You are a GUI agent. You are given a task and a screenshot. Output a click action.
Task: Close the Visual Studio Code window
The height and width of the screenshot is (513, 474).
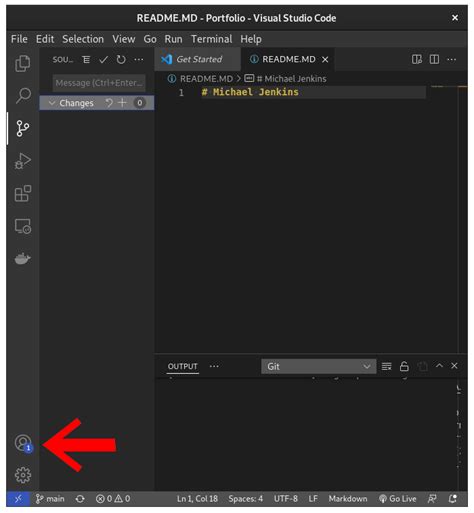coord(455,18)
